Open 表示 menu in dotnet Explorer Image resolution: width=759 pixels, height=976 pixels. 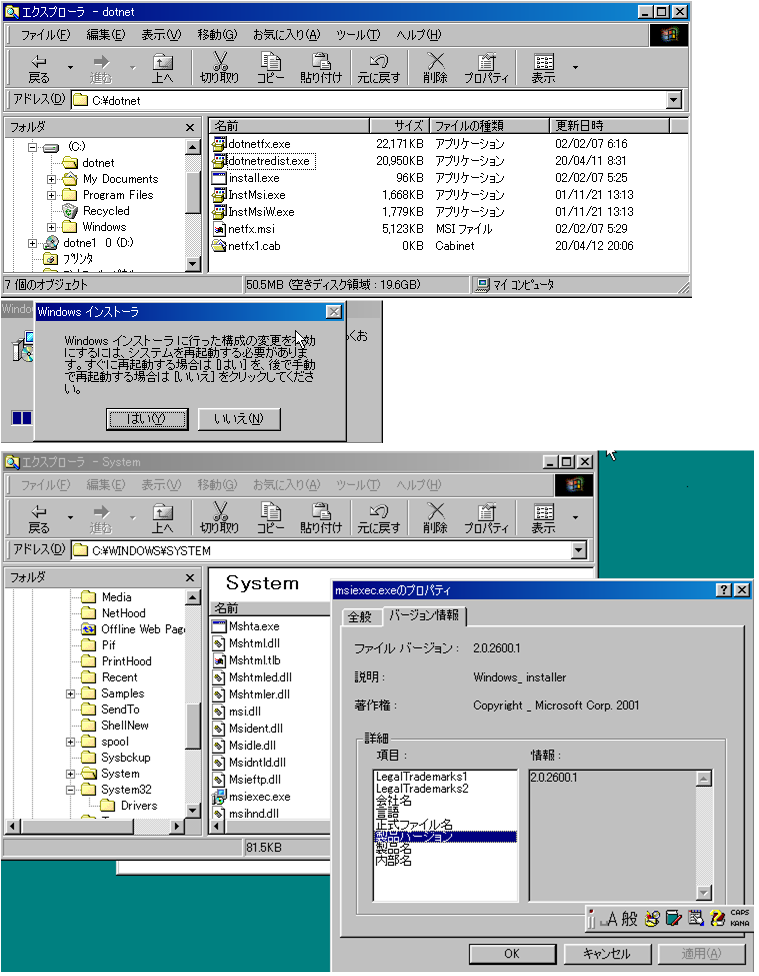161,35
